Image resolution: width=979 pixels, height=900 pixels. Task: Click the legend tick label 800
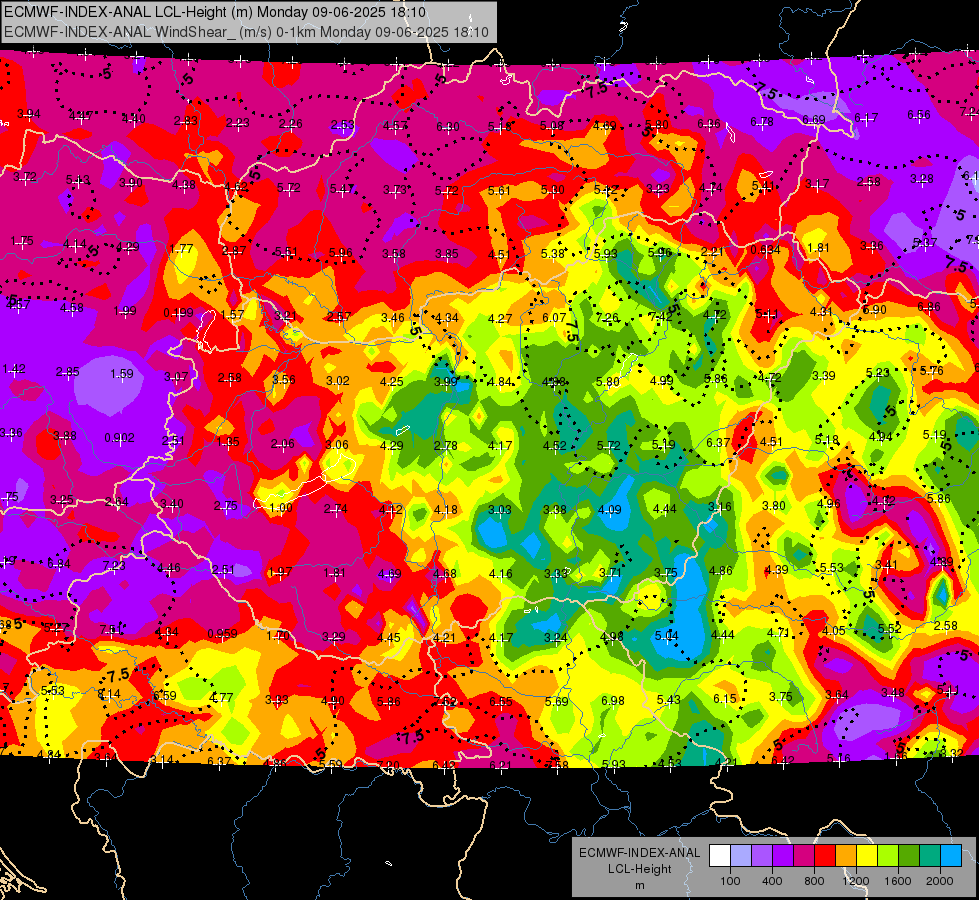pyautogui.click(x=814, y=881)
